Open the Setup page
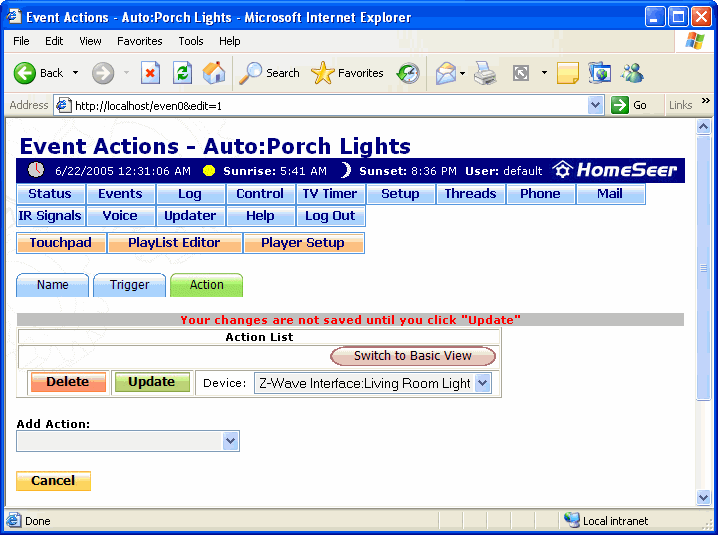 coord(400,194)
